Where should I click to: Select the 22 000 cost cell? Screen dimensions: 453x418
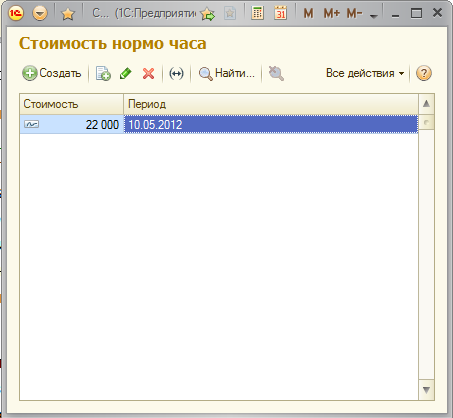click(x=72, y=124)
